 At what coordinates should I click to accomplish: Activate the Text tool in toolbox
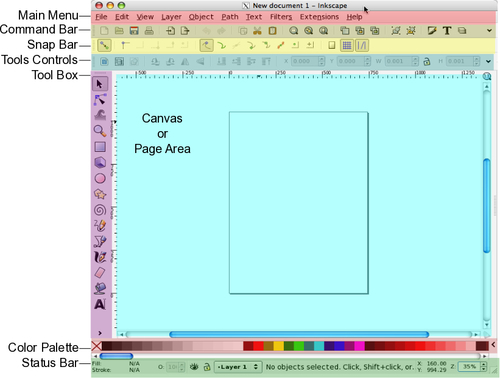click(x=100, y=304)
